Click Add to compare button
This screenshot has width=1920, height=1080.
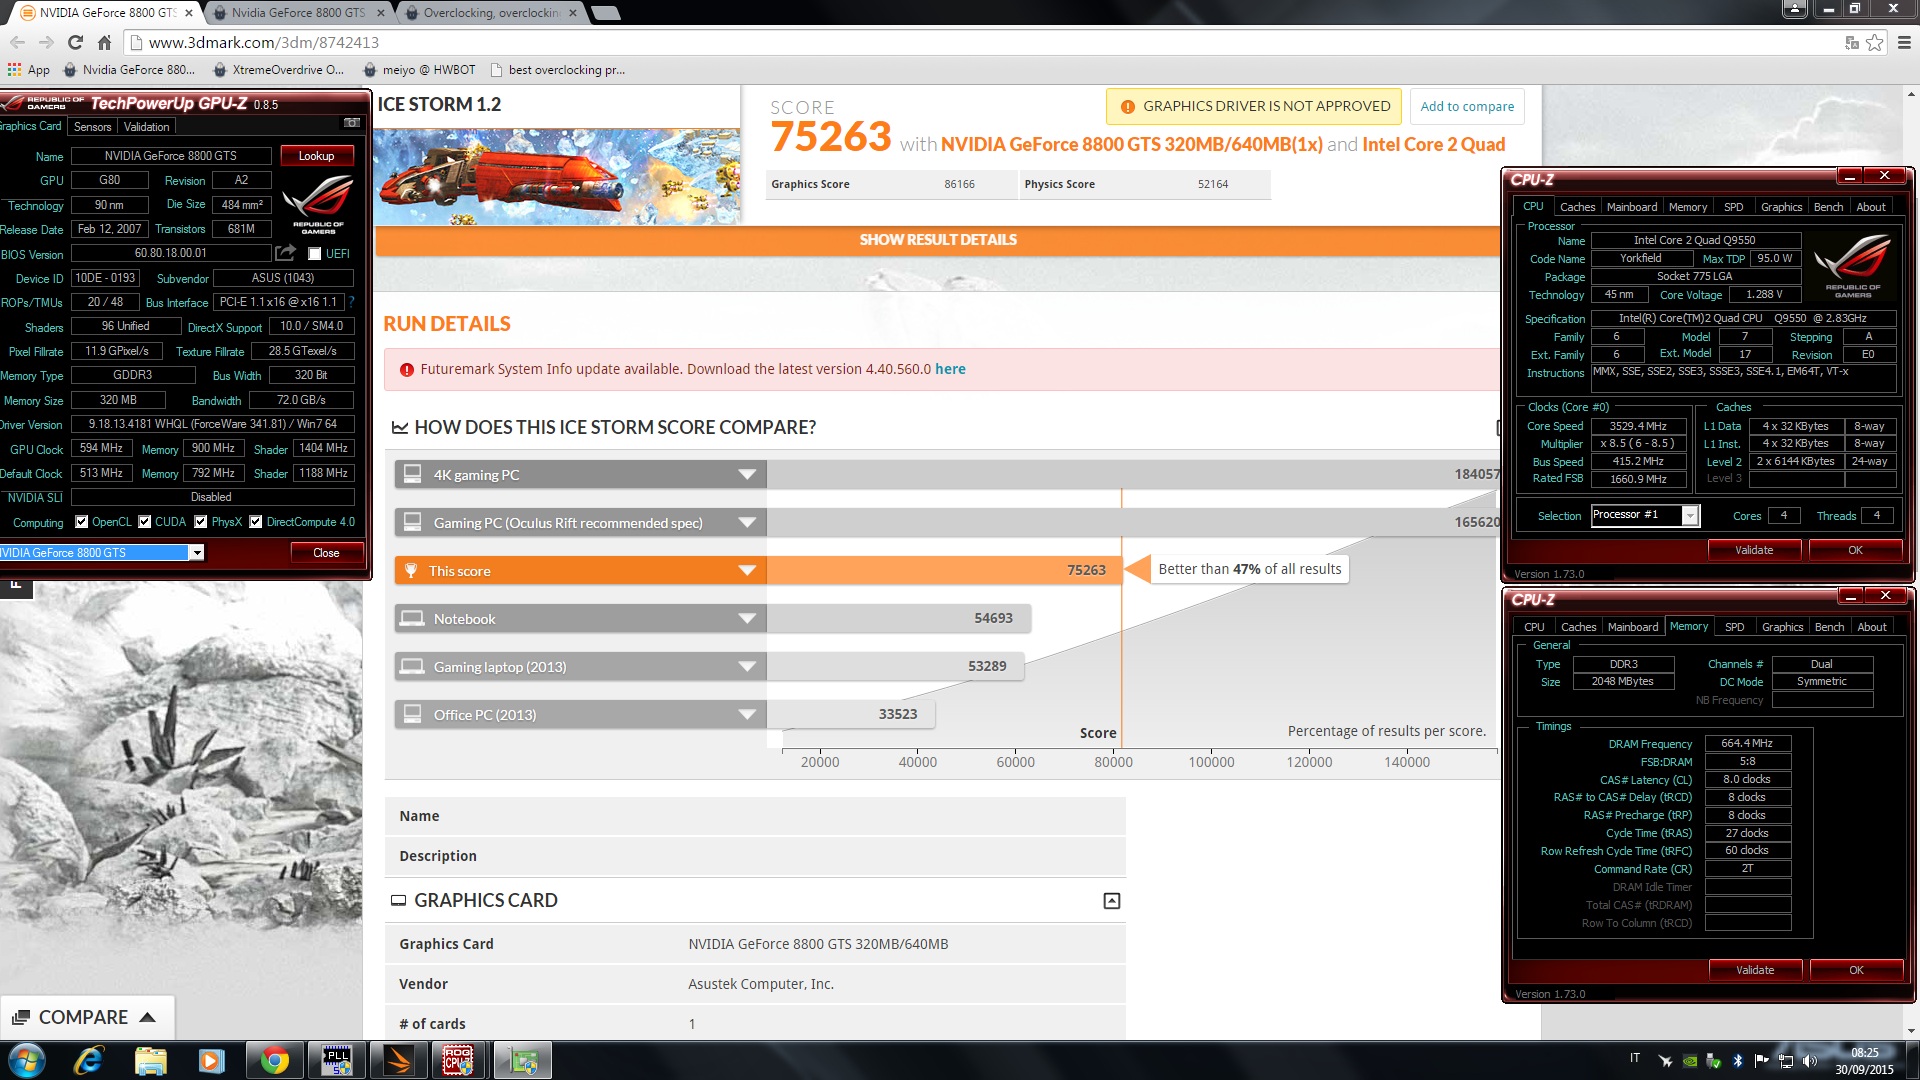1467,107
